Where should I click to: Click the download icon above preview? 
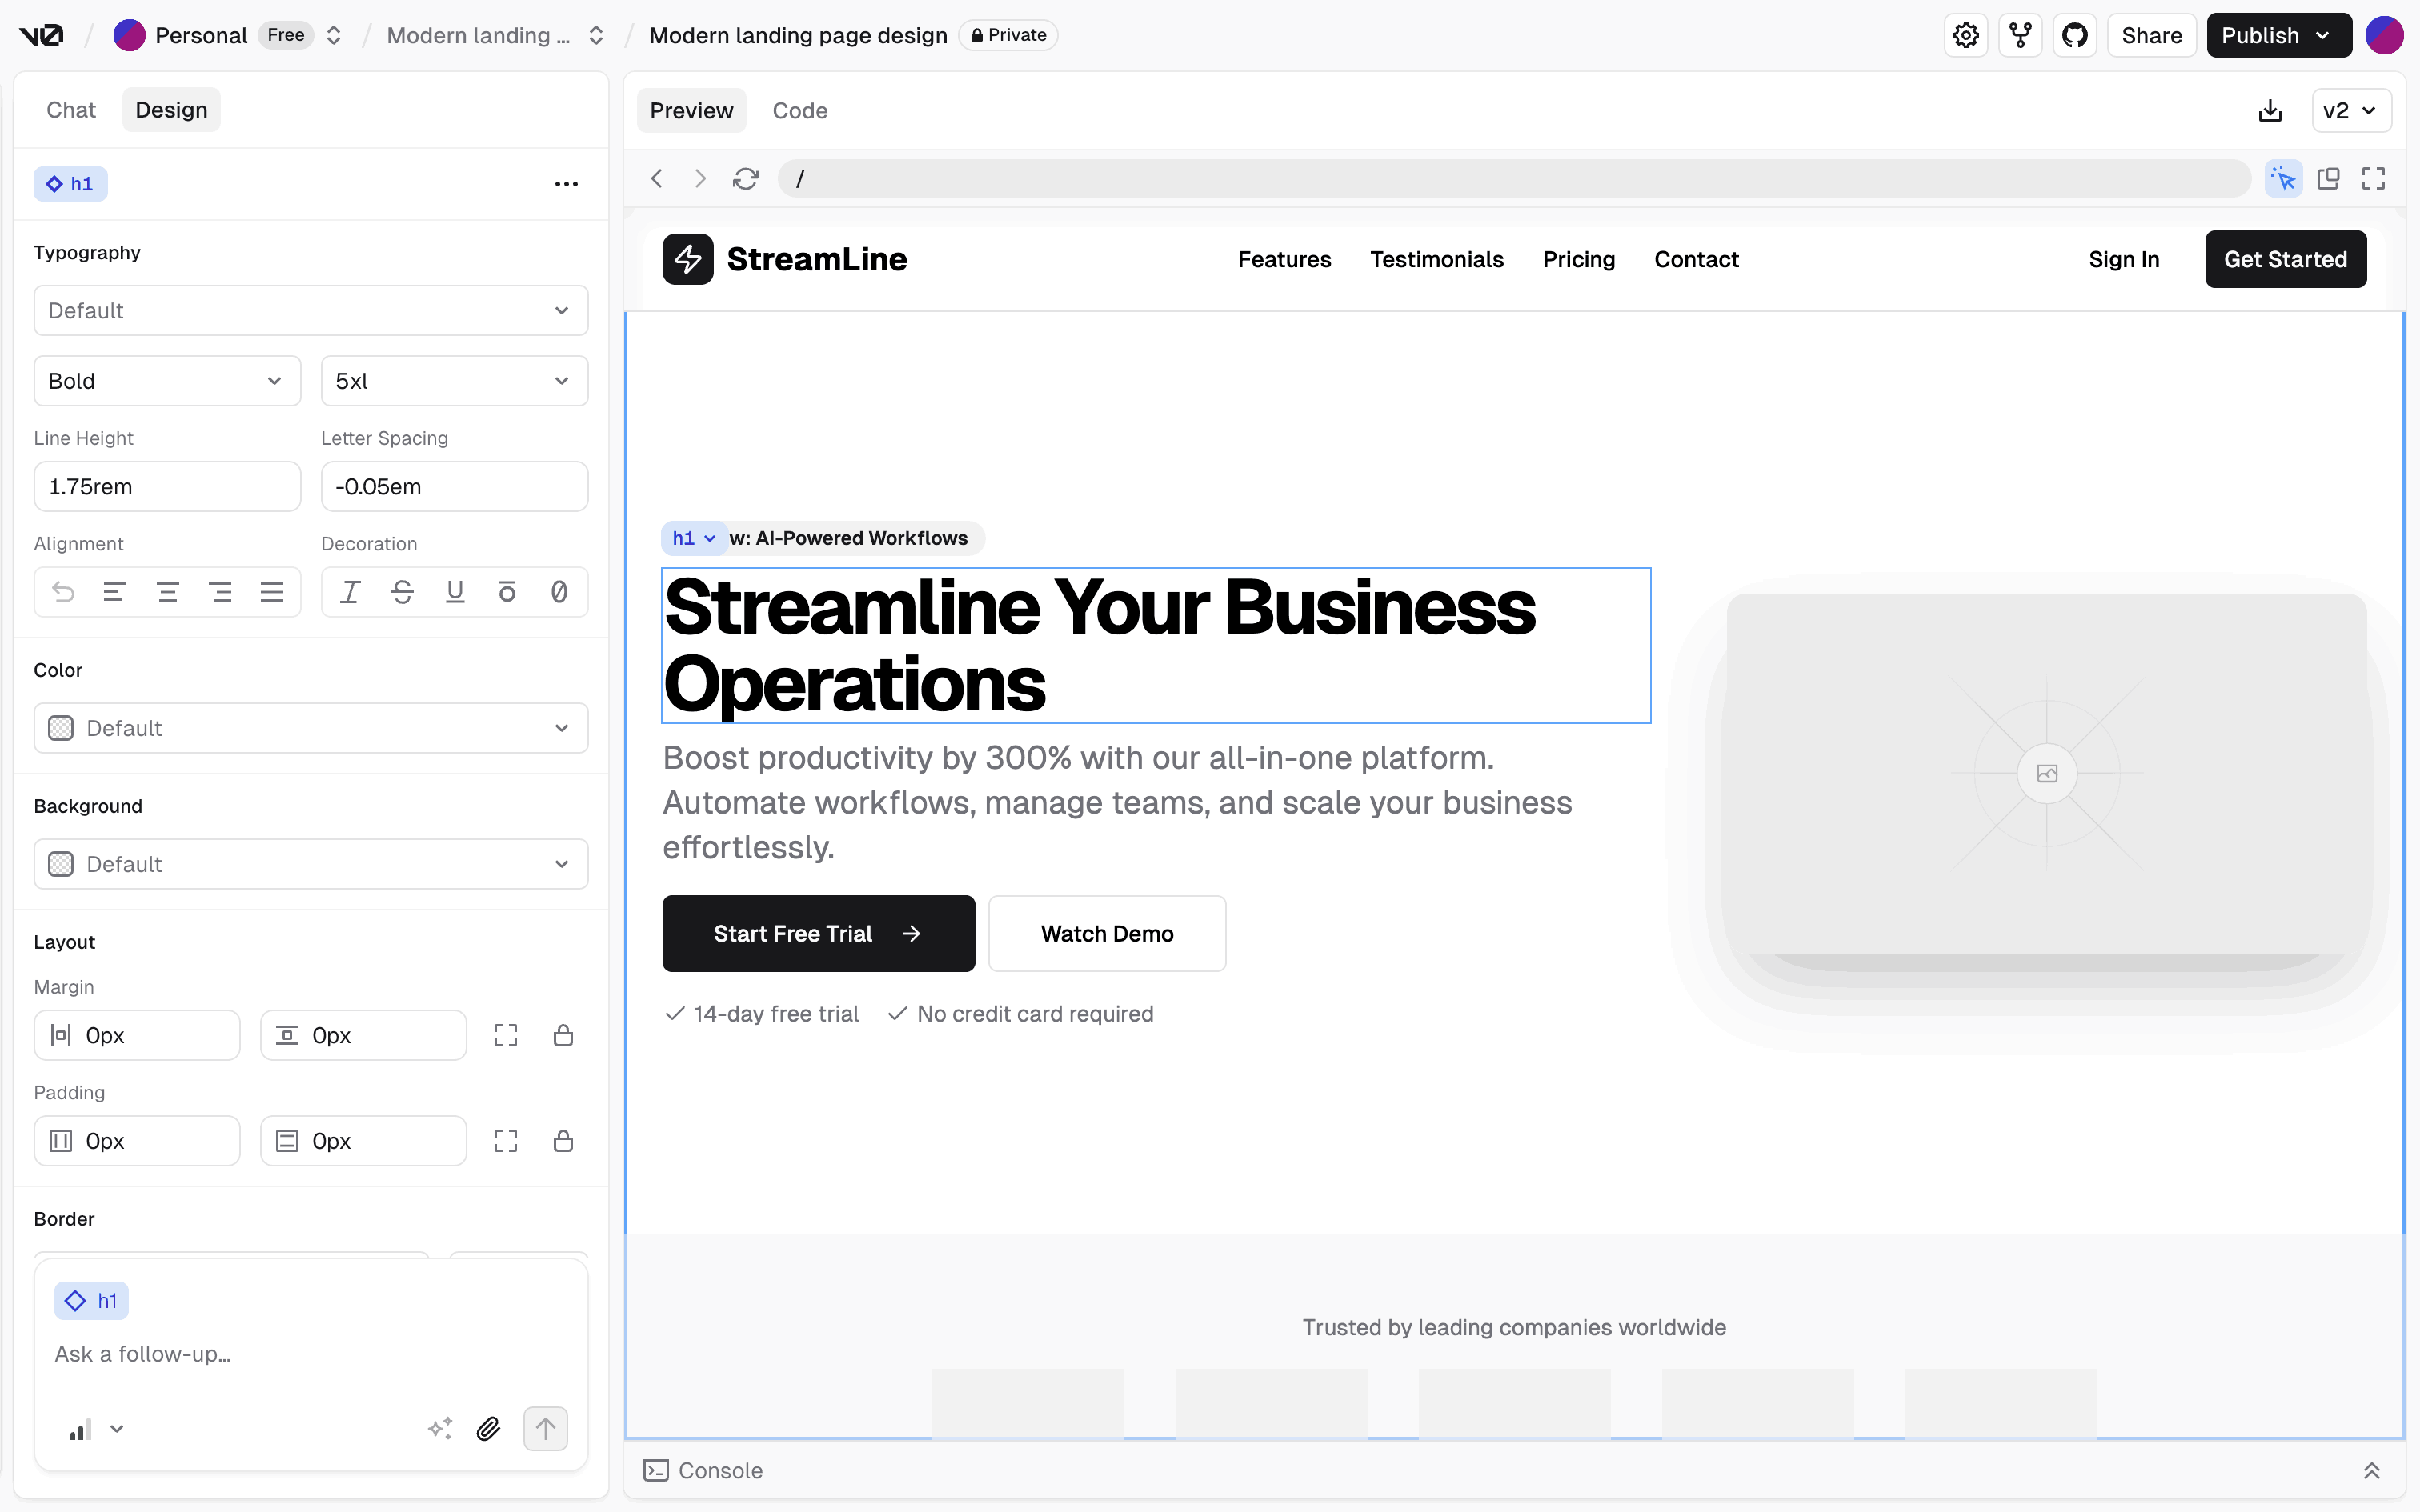pos(2270,111)
